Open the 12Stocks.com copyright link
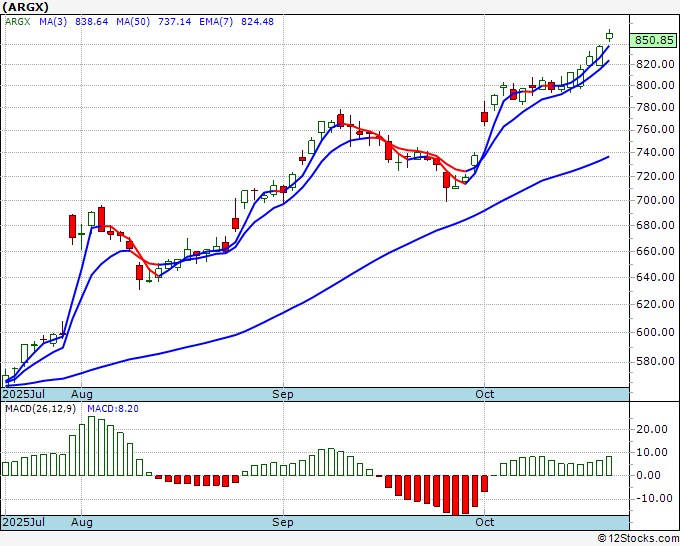The width and height of the screenshot is (680, 546). [x=638, y=538]
